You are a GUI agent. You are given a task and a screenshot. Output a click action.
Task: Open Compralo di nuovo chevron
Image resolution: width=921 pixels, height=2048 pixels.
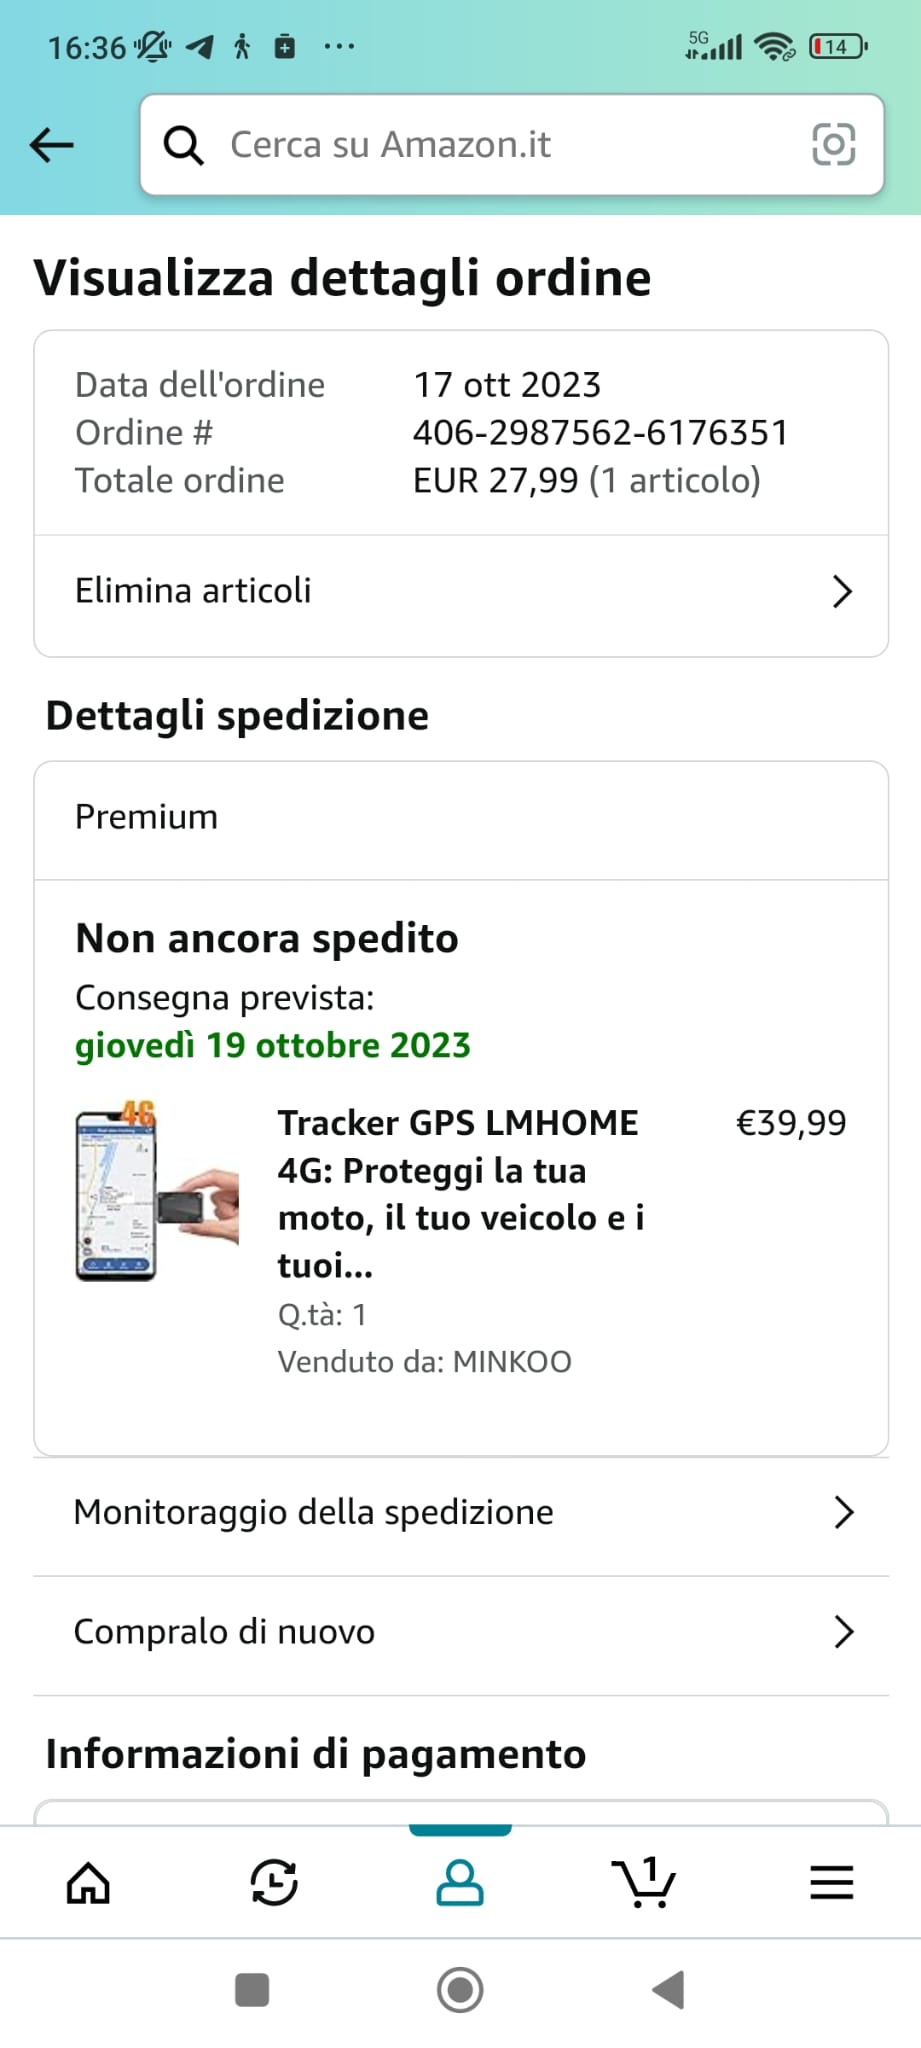pyautogui.click(x=843, y=1632)
